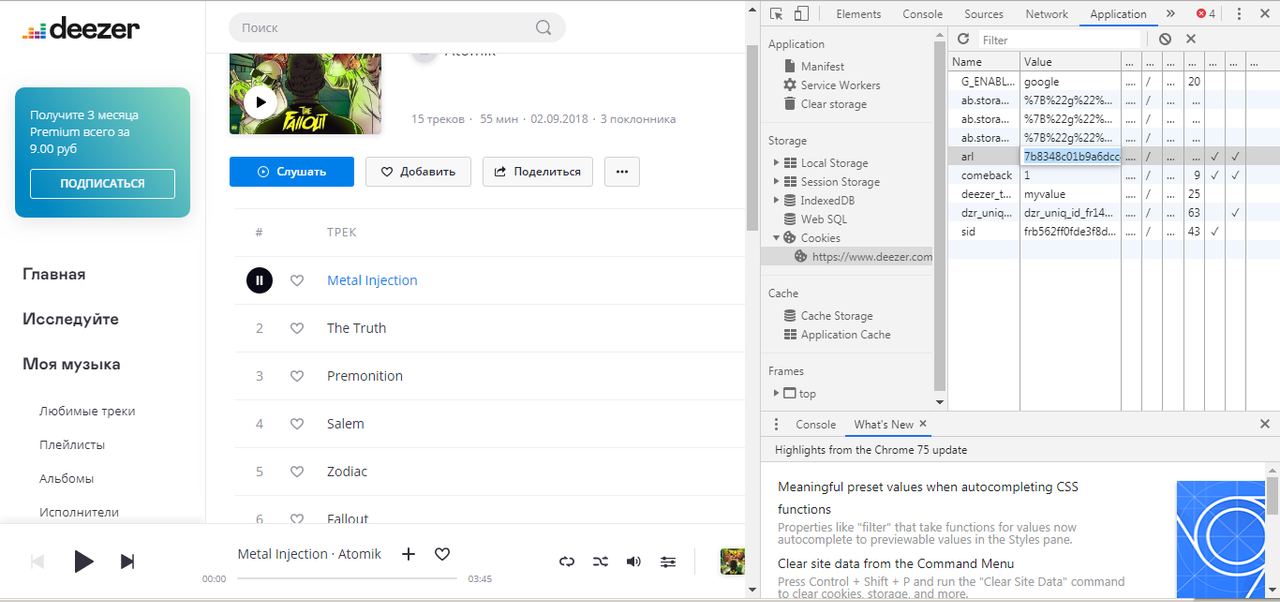Add current track to playlist plus icon
The width and height of the screenshot is (1280, 602).
tap(408, 554)
